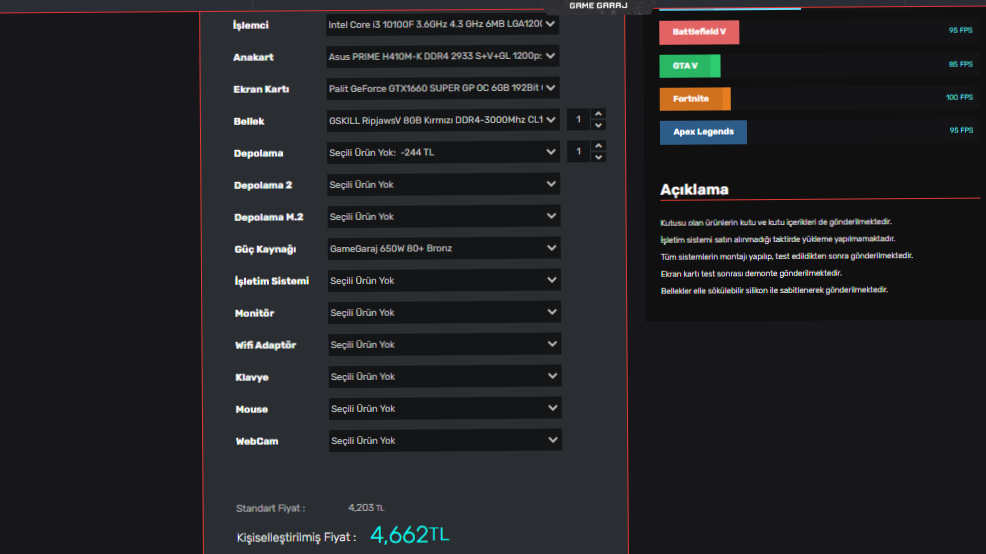Screen dimensions: 986x554
Task: Click the GTA V FPS bar
Action: [x=689, y=66]
